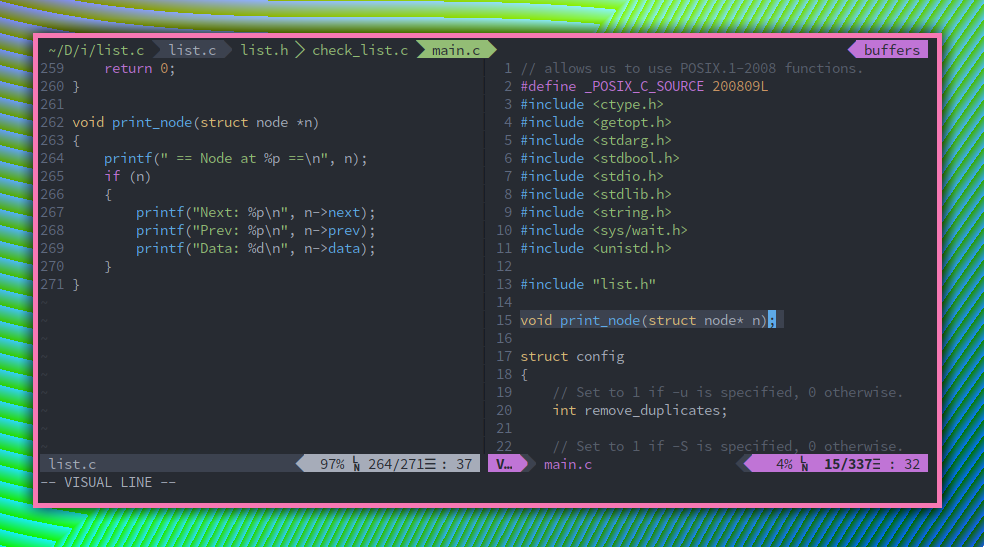Click the #include "list.h" line

point(588,284)
